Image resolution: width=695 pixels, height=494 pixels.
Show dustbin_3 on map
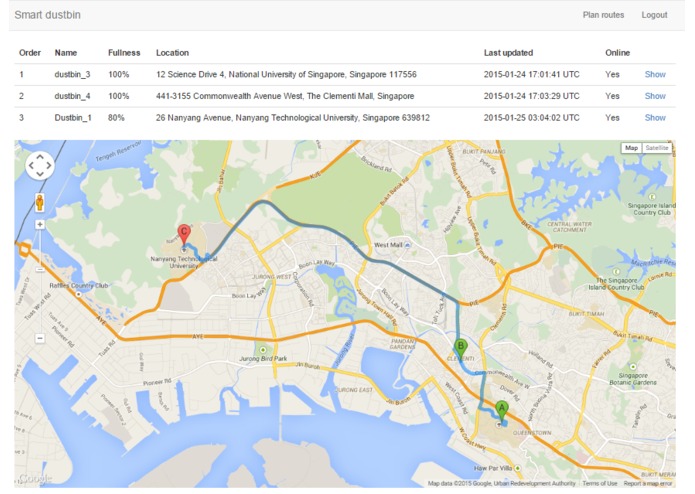point(655,74)
